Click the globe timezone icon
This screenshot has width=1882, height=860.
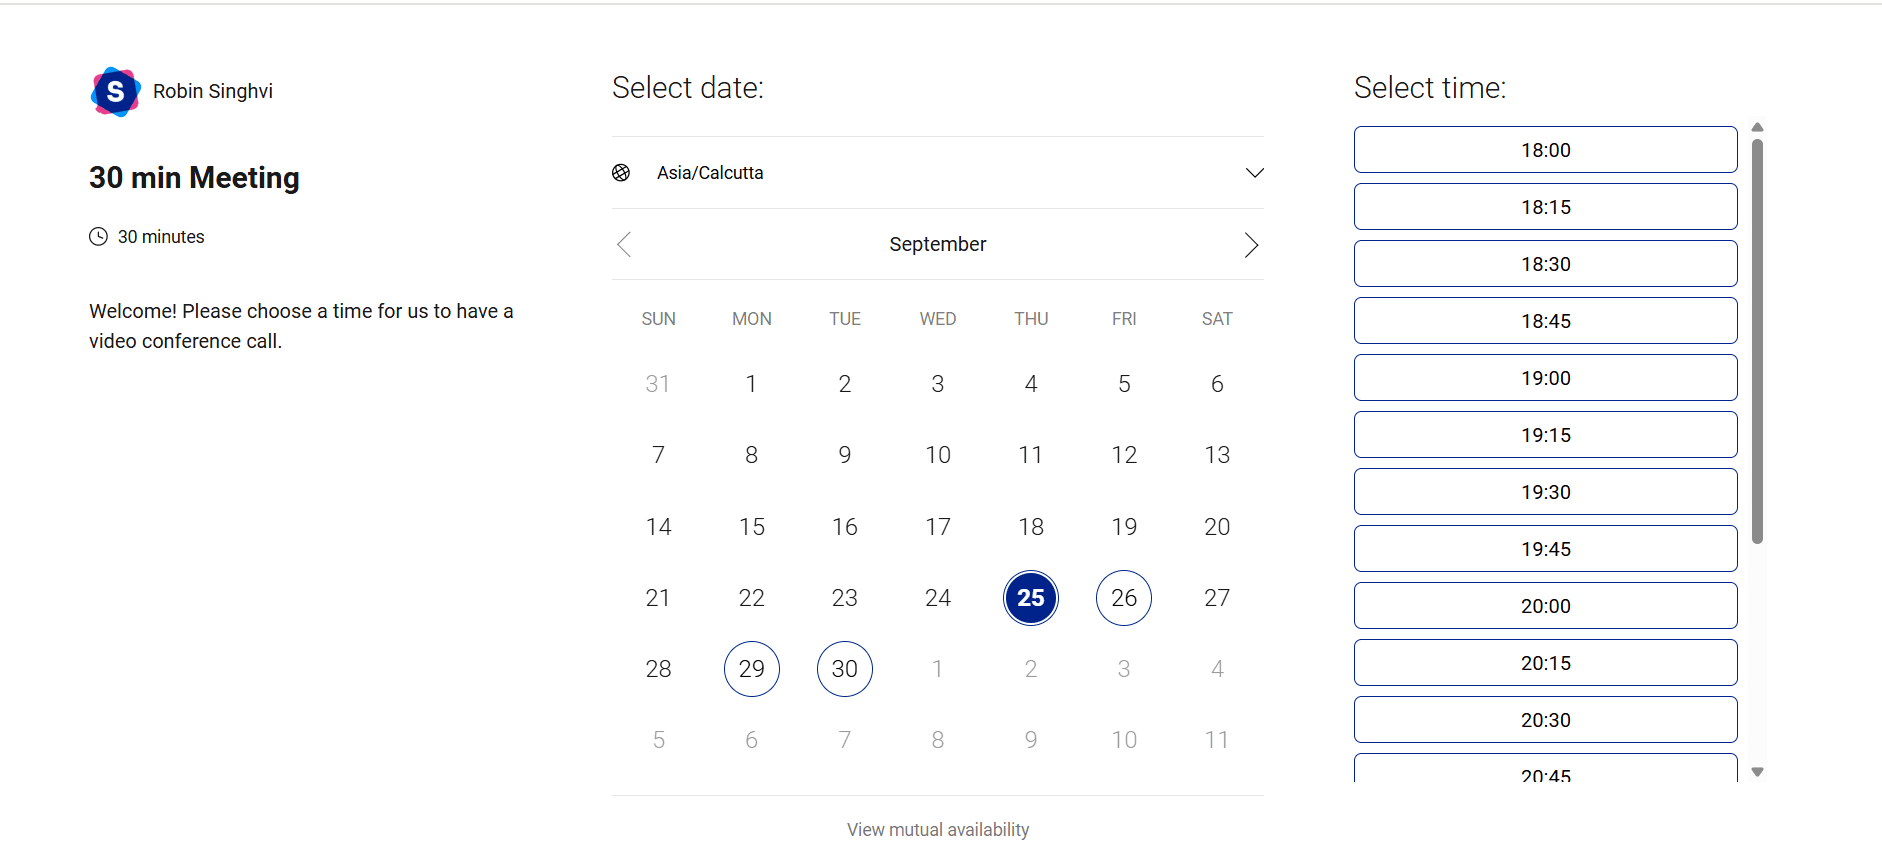(x=620, y=172)
